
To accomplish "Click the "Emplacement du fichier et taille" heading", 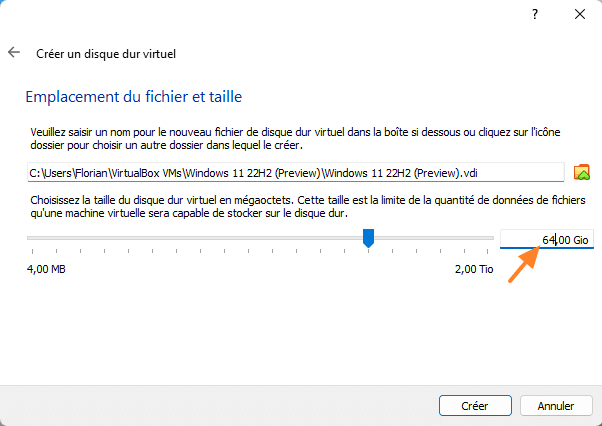I will pos(133,97).
